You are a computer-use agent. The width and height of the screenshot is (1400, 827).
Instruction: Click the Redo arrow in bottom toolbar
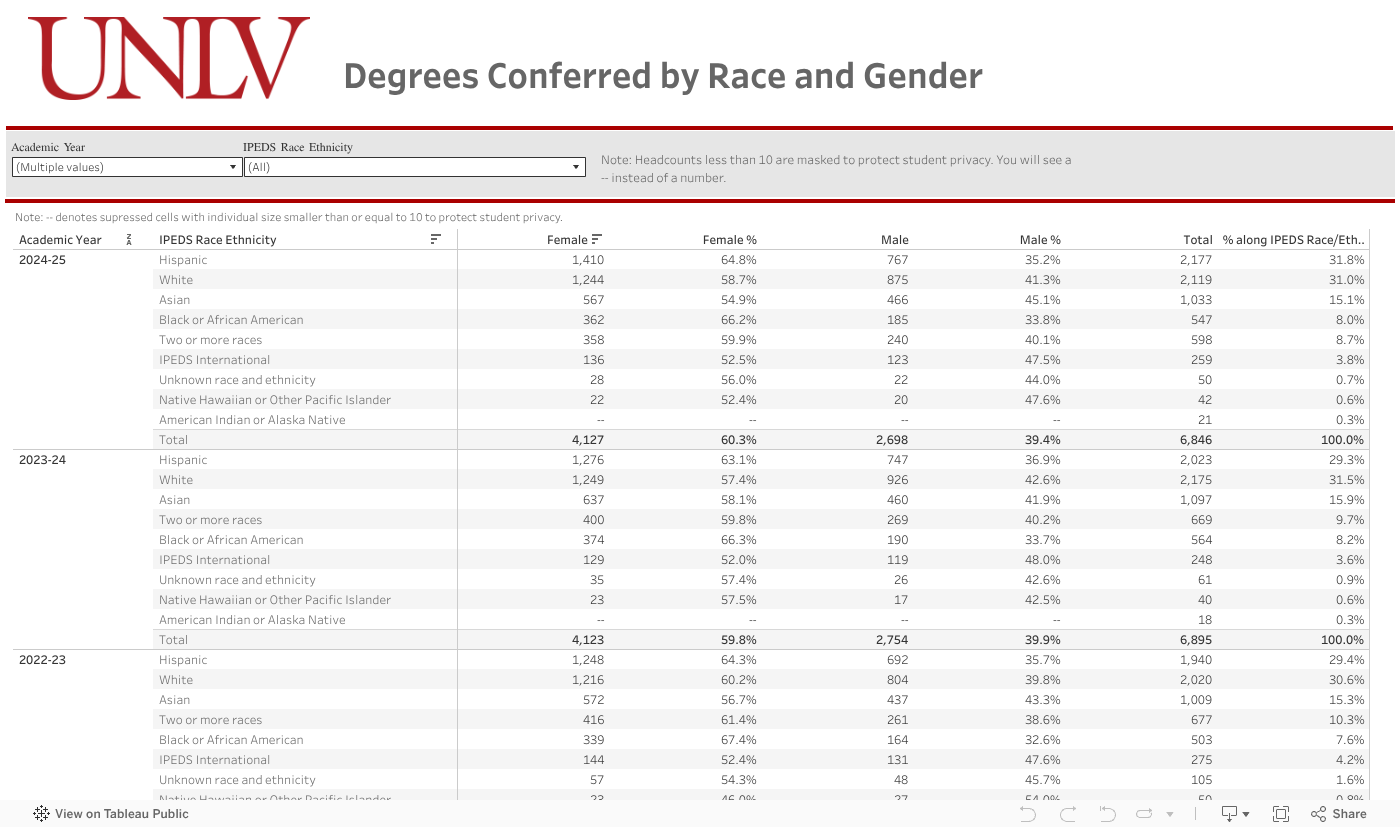1067,814
